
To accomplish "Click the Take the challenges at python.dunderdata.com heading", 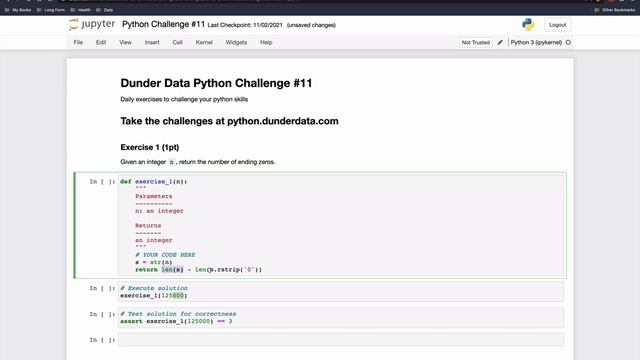I will click(229, 121).
